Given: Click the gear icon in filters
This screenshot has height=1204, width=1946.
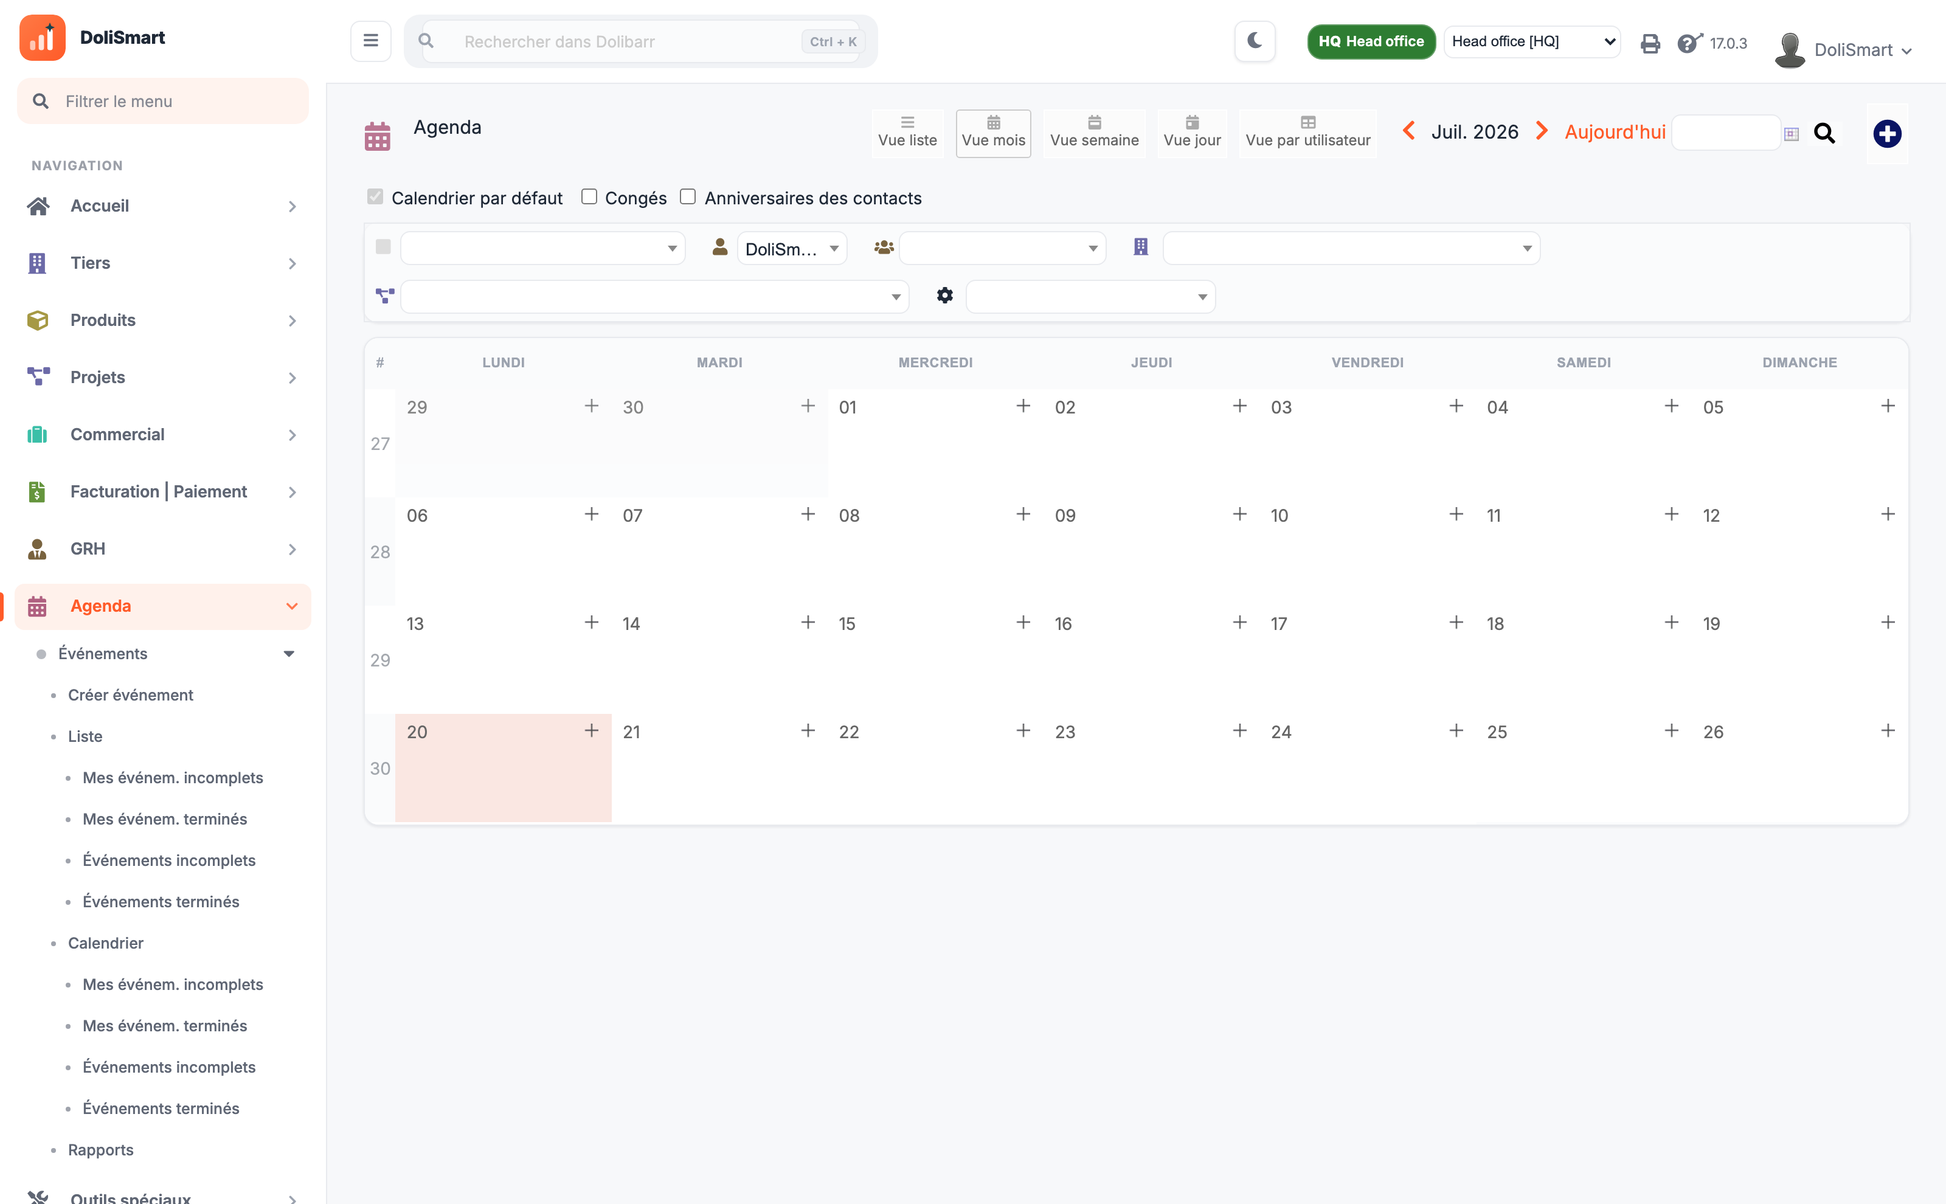Looking at the screenshot, I should (x=945, y=296).
